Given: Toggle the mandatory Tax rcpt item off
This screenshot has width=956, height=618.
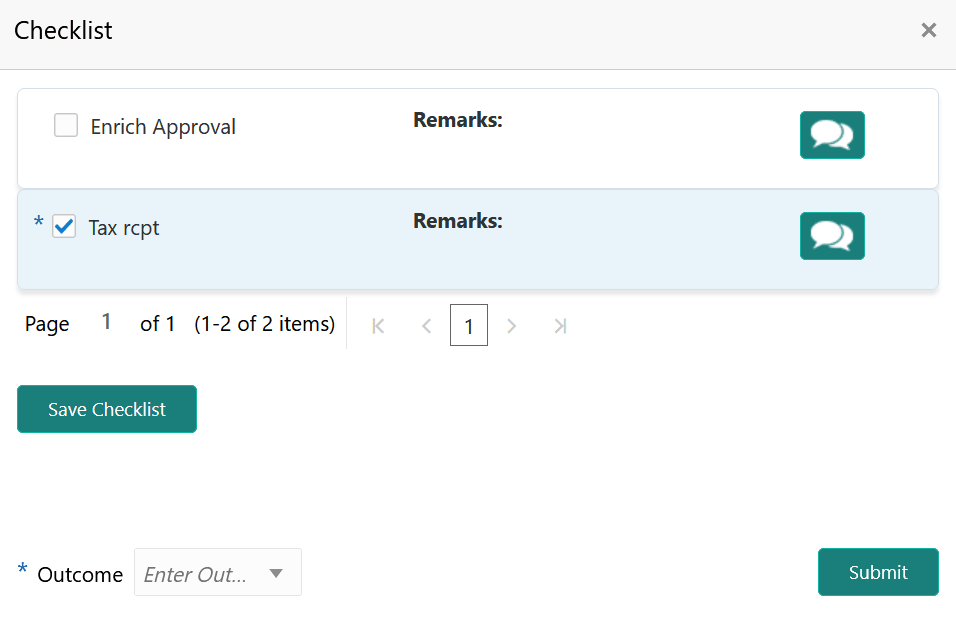Looking at the screenshot, I should [64, 226].
